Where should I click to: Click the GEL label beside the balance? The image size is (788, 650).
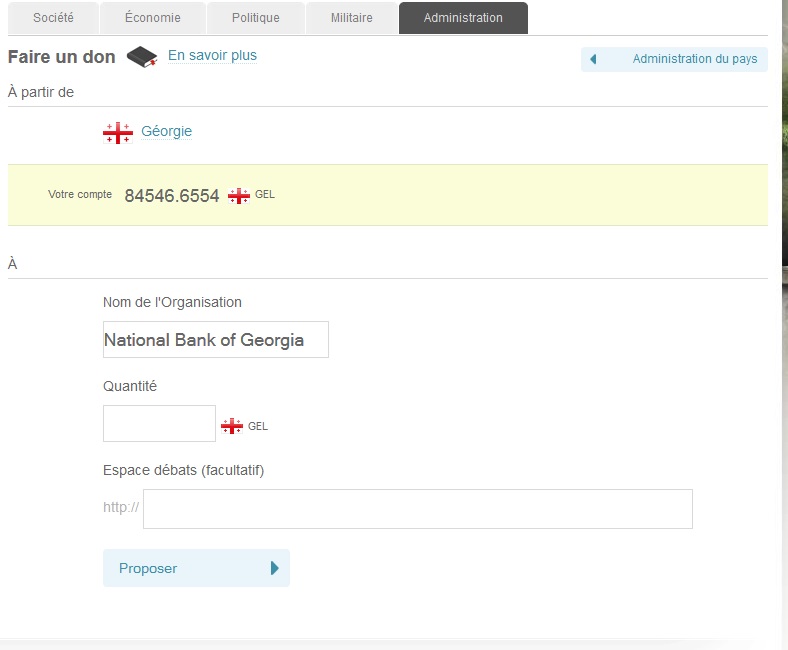point(265,195)
